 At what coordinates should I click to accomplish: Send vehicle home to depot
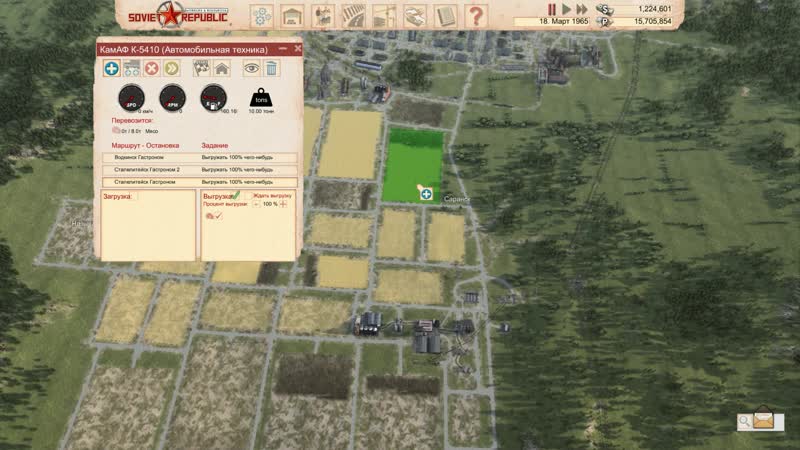coord(222,68)
